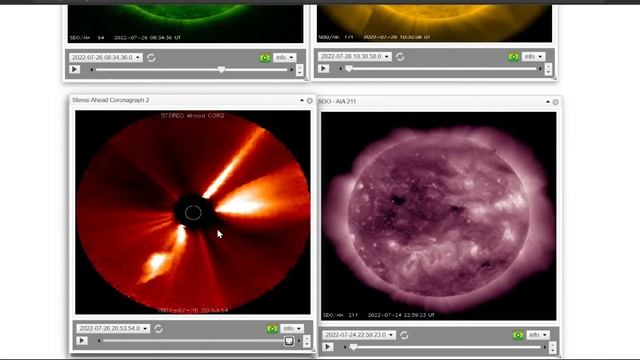Step forward one frame in Stereo COR2 panel
This screenshot has width=640, height=360.
[299, 341]
